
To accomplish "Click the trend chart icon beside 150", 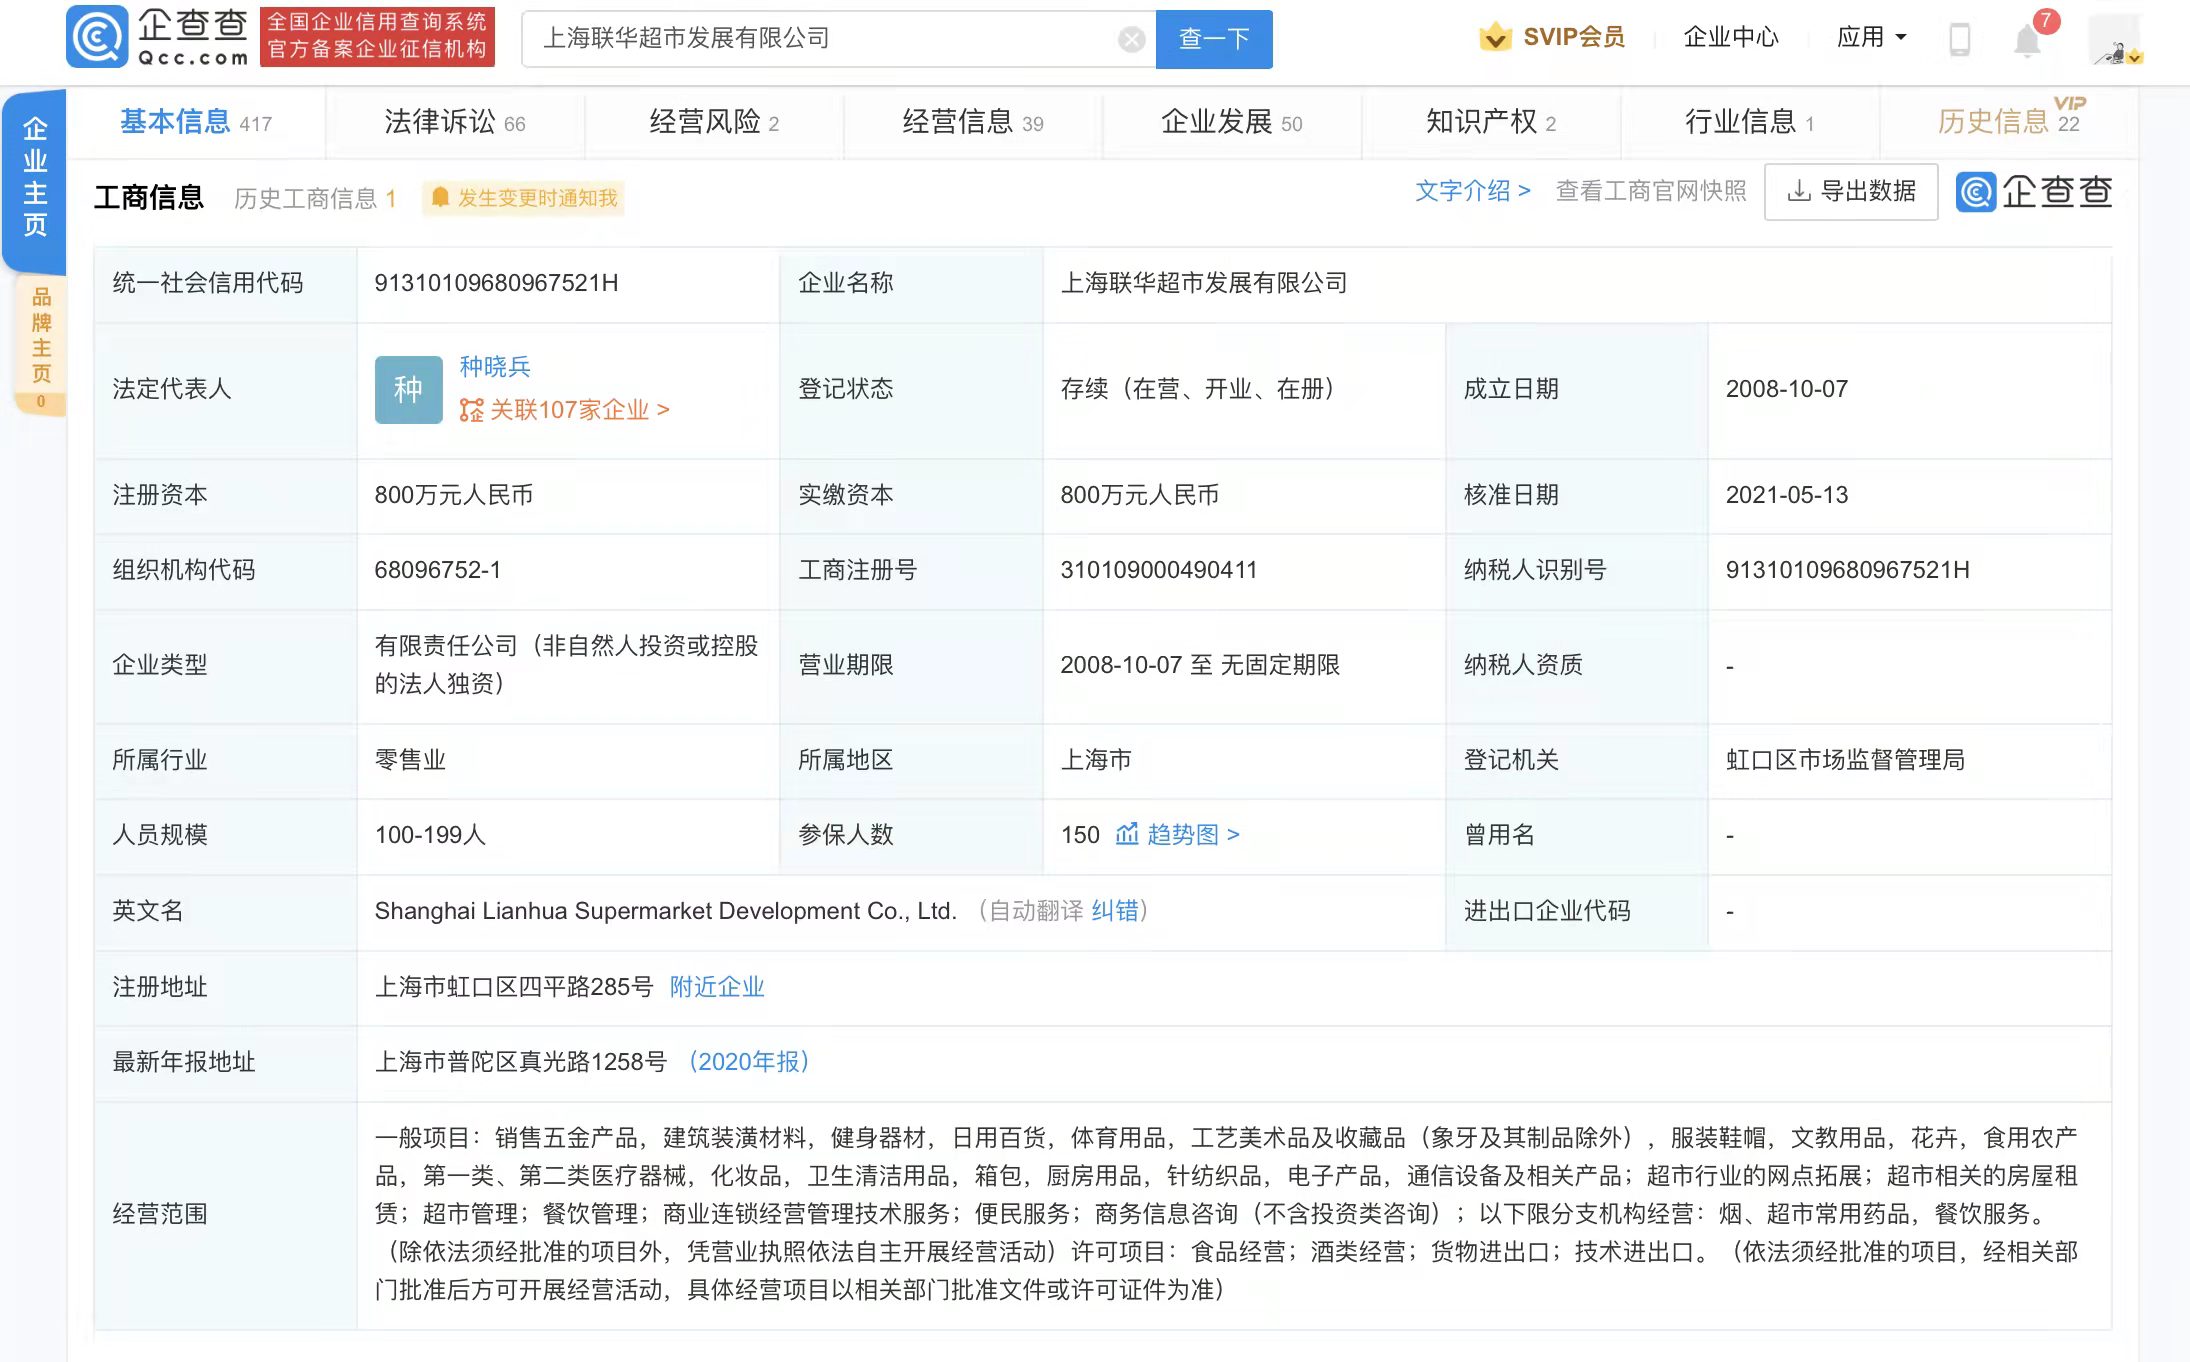I will [x=1127, y=834].
